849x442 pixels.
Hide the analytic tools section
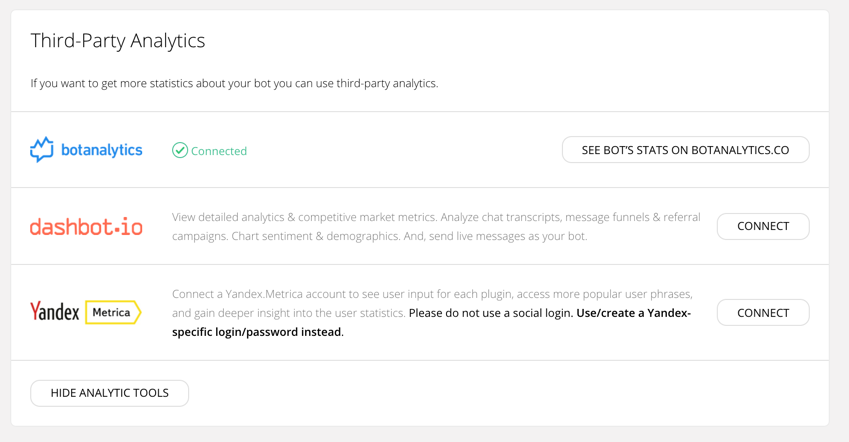109,393
